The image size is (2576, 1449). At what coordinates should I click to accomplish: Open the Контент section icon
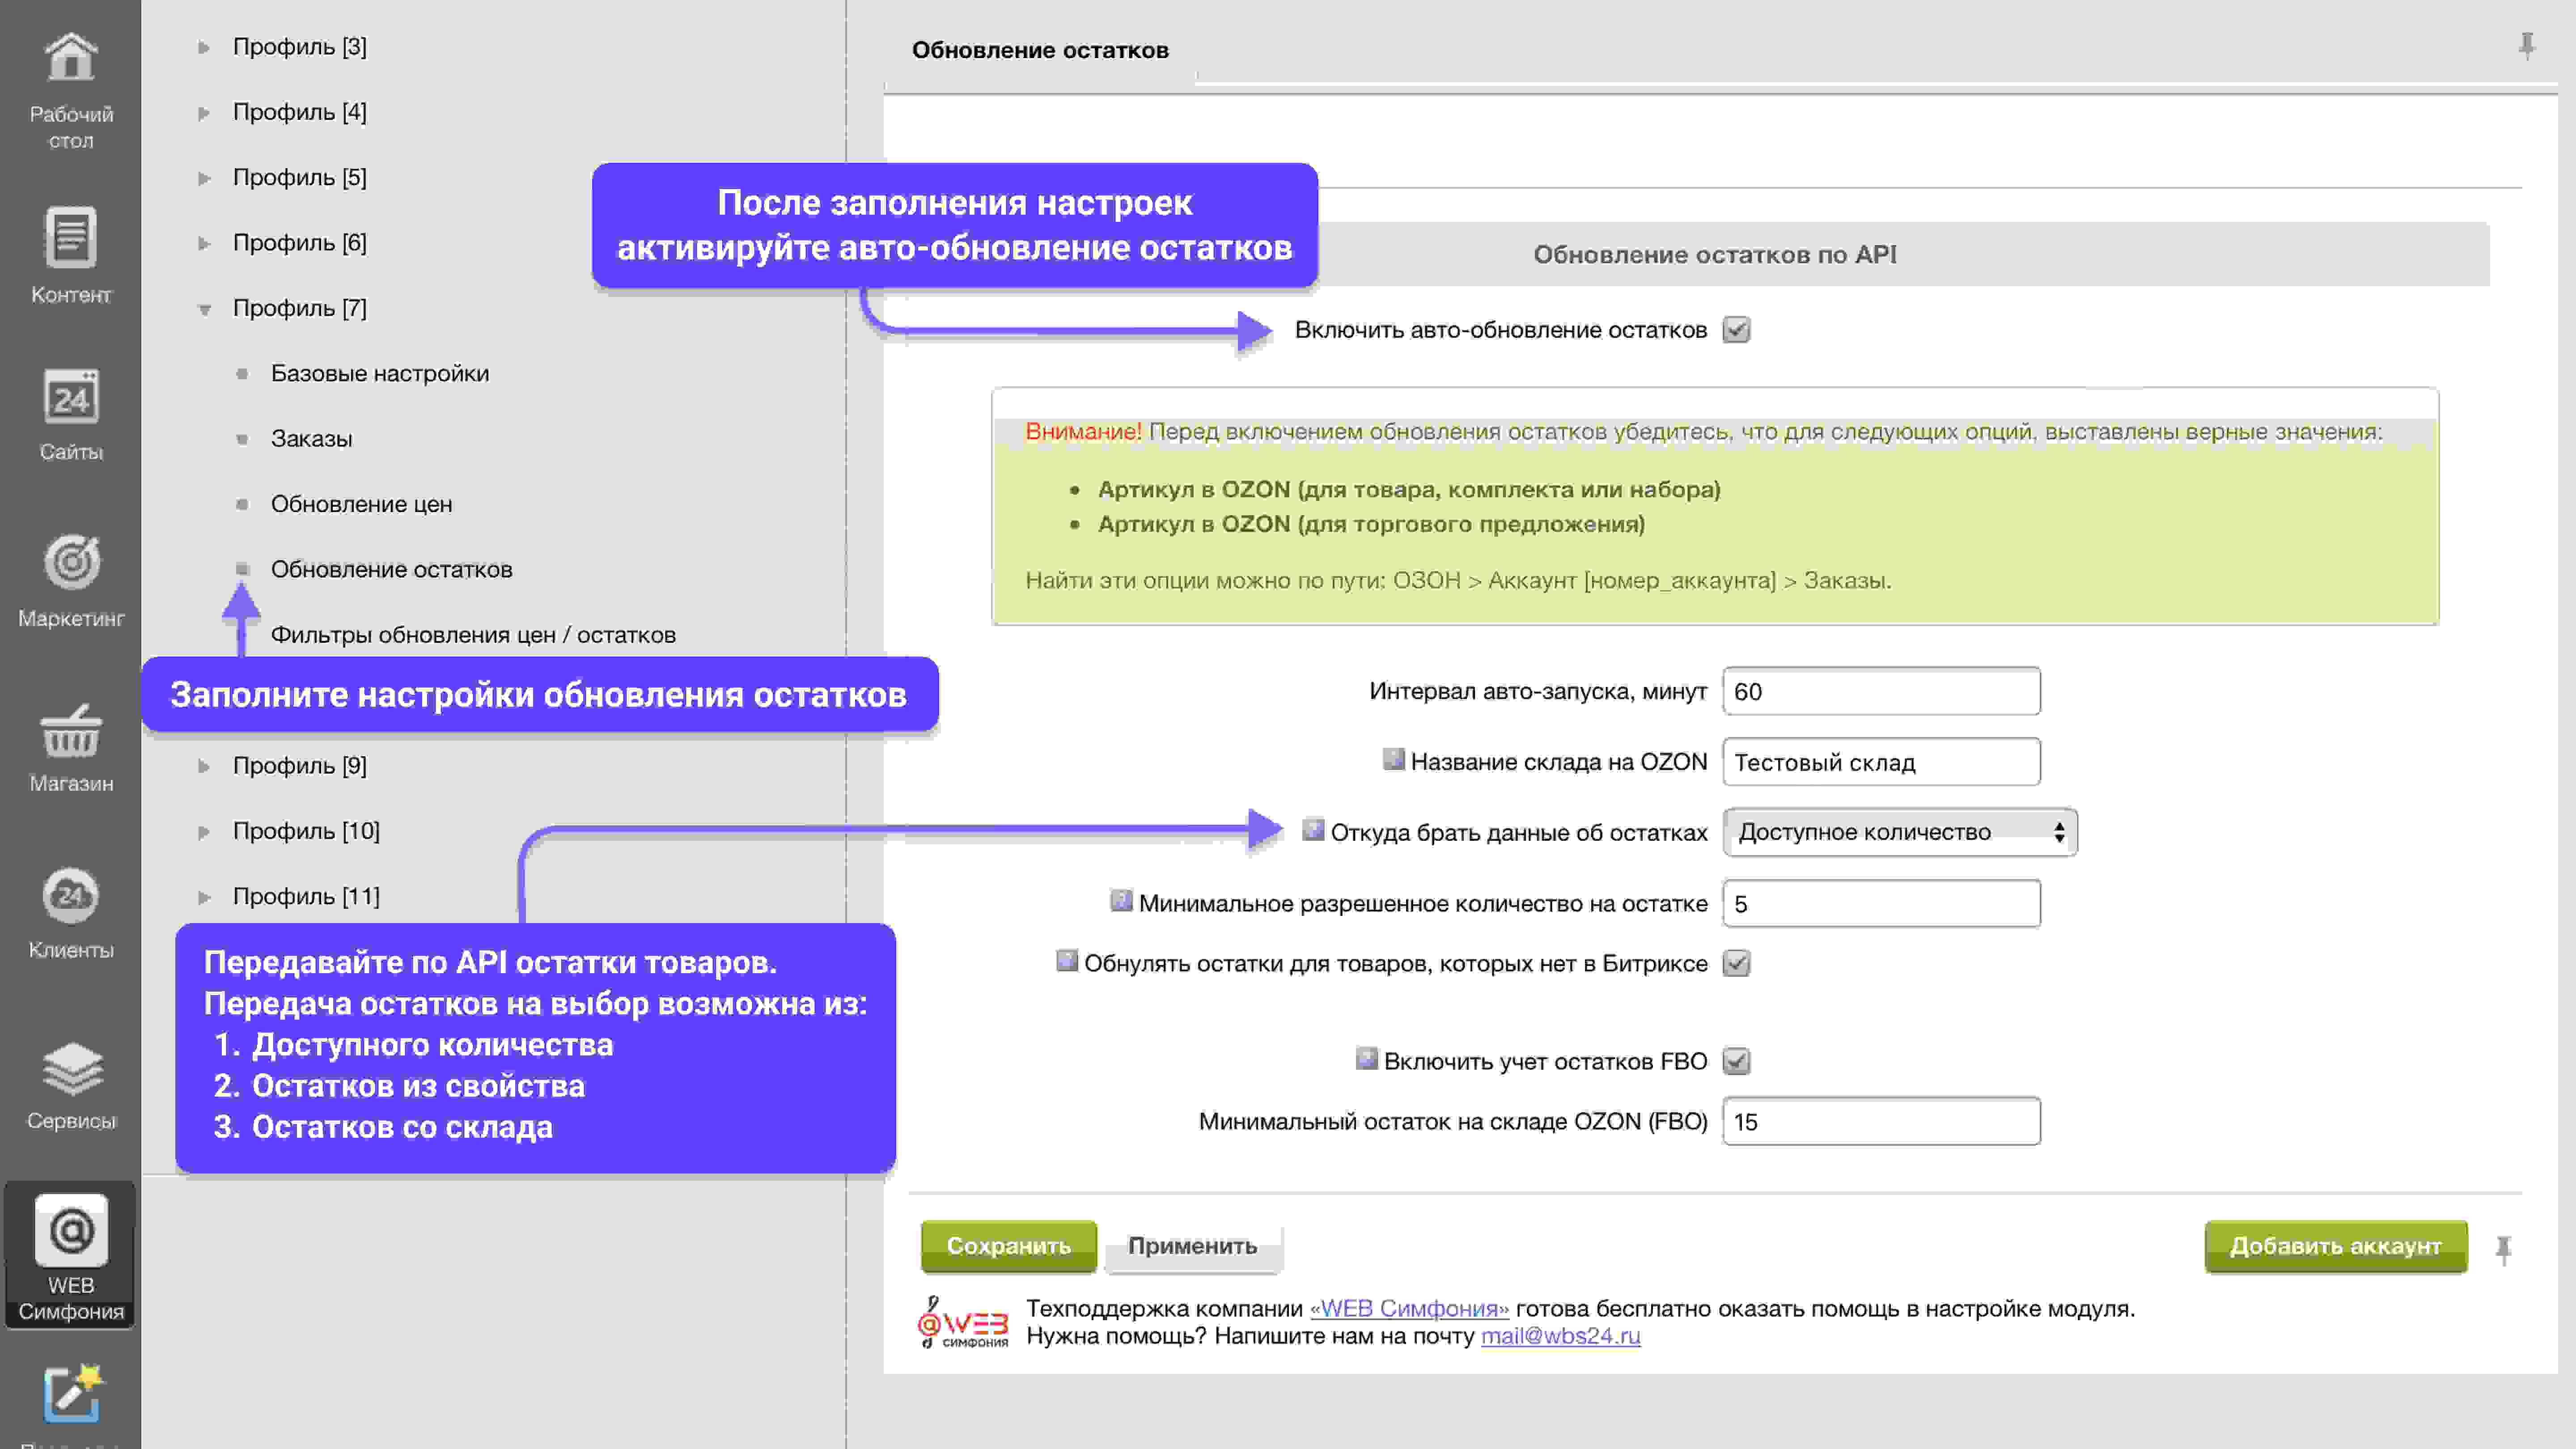tap(70, 238)
